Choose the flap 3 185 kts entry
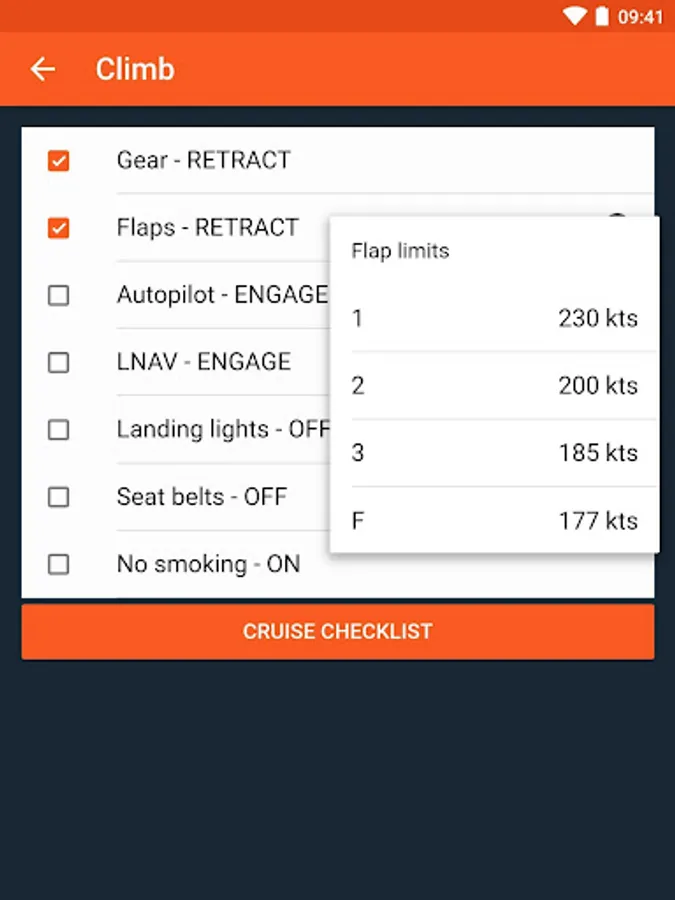Screen dimensions: 675x900 pos(495,452)
